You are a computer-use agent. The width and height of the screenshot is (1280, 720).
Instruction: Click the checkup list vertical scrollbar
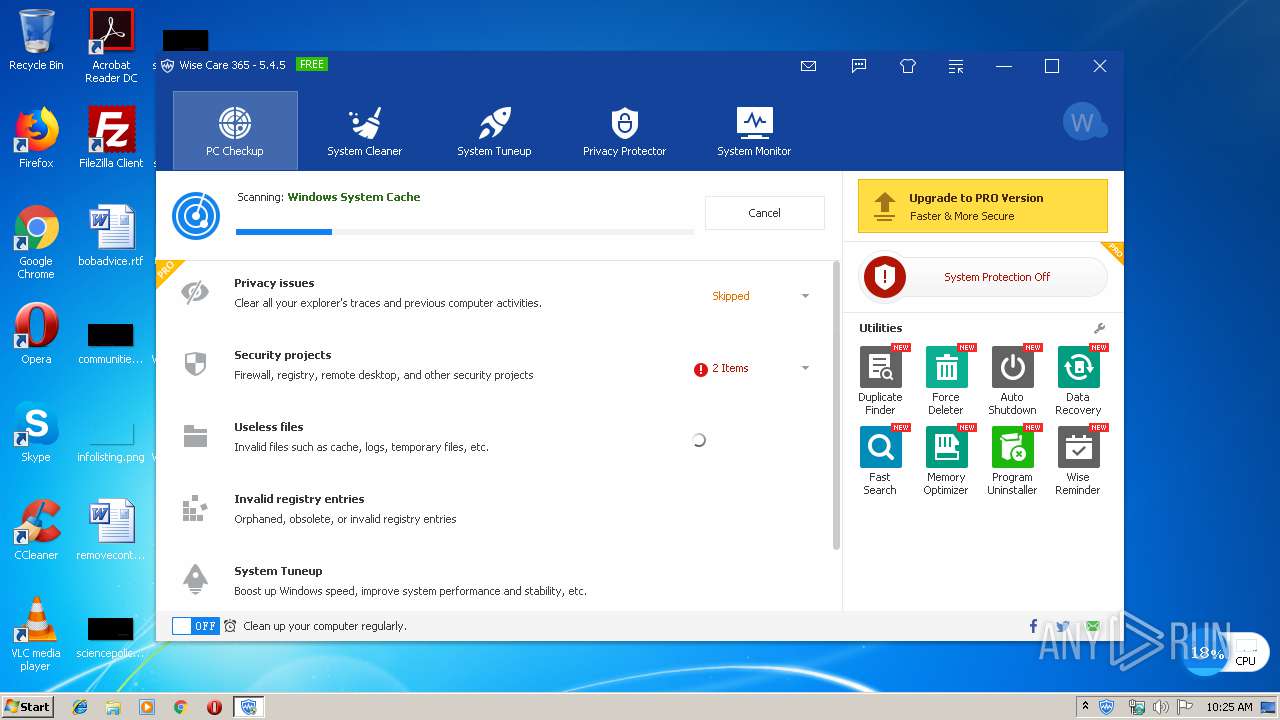(836, 405)
